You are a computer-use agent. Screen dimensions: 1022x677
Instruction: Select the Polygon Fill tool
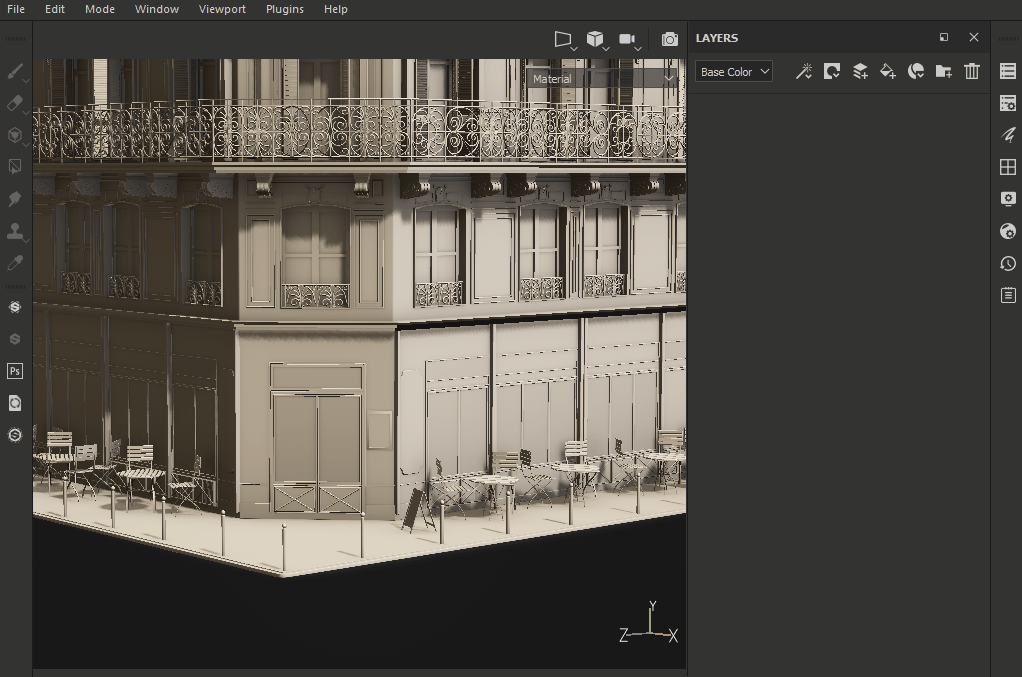(15, 167)
